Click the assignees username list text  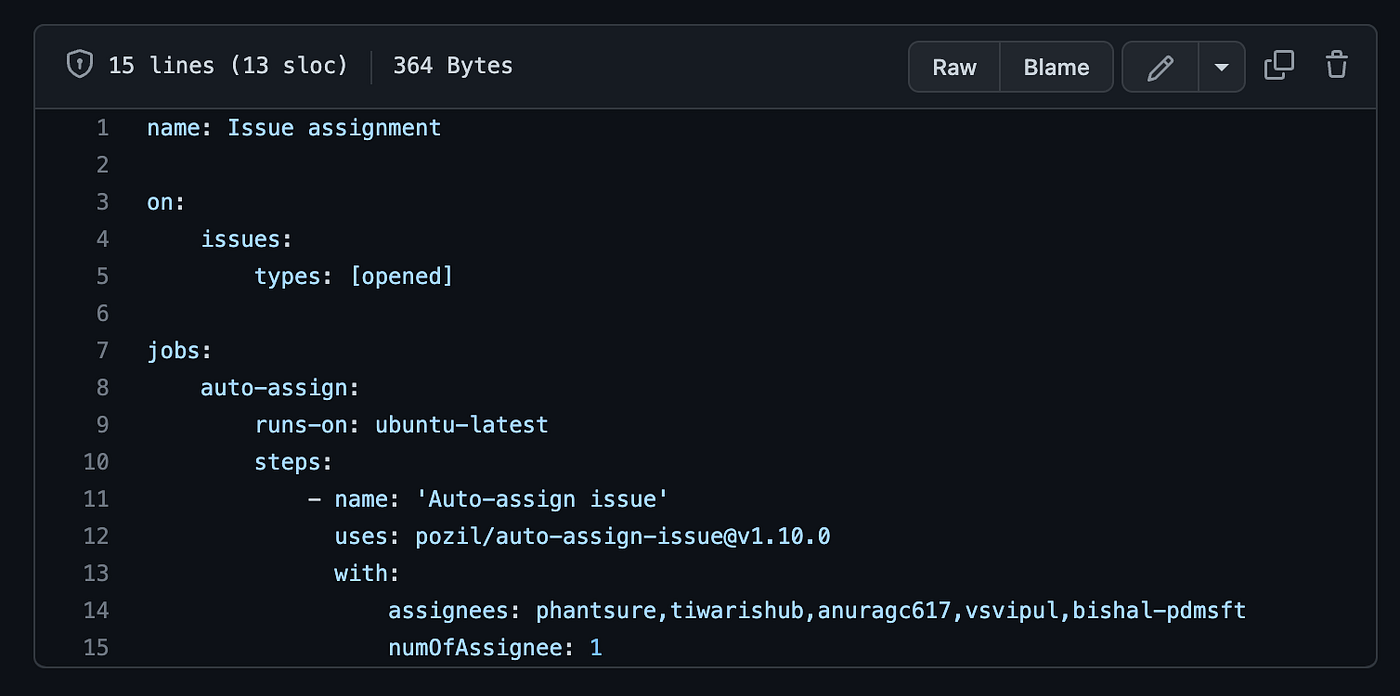[x=890, y=610]
